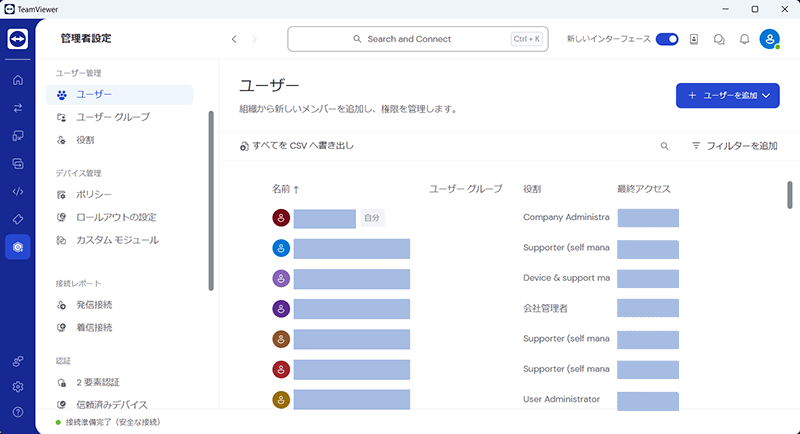Open 2 要素認証 in the sidebar
This screenshot has height=434, width=800.
coord(98,382)
